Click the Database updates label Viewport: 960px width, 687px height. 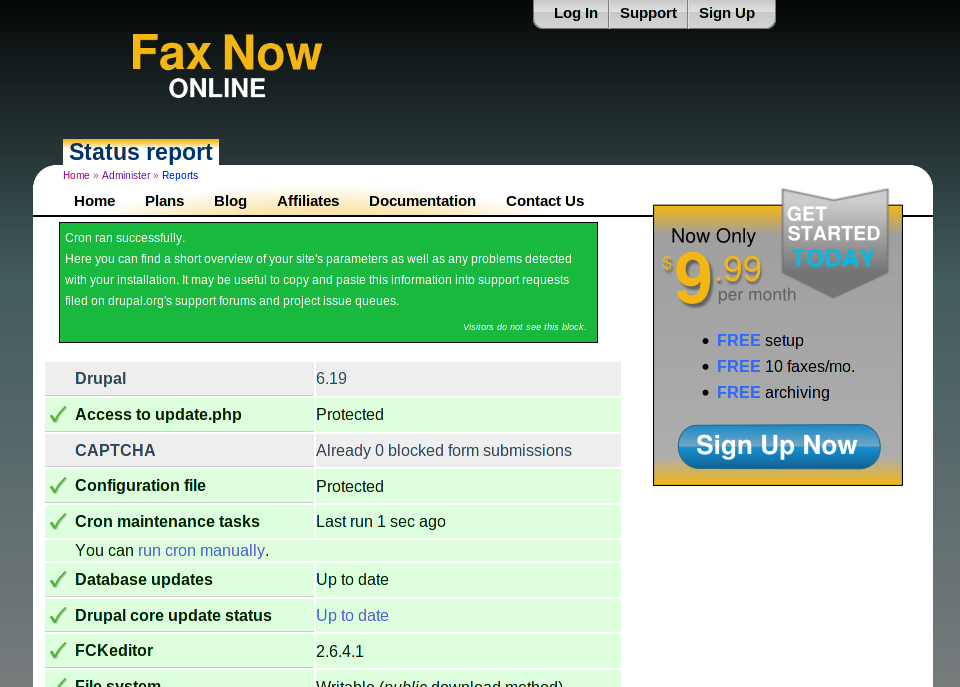(144, 579)
